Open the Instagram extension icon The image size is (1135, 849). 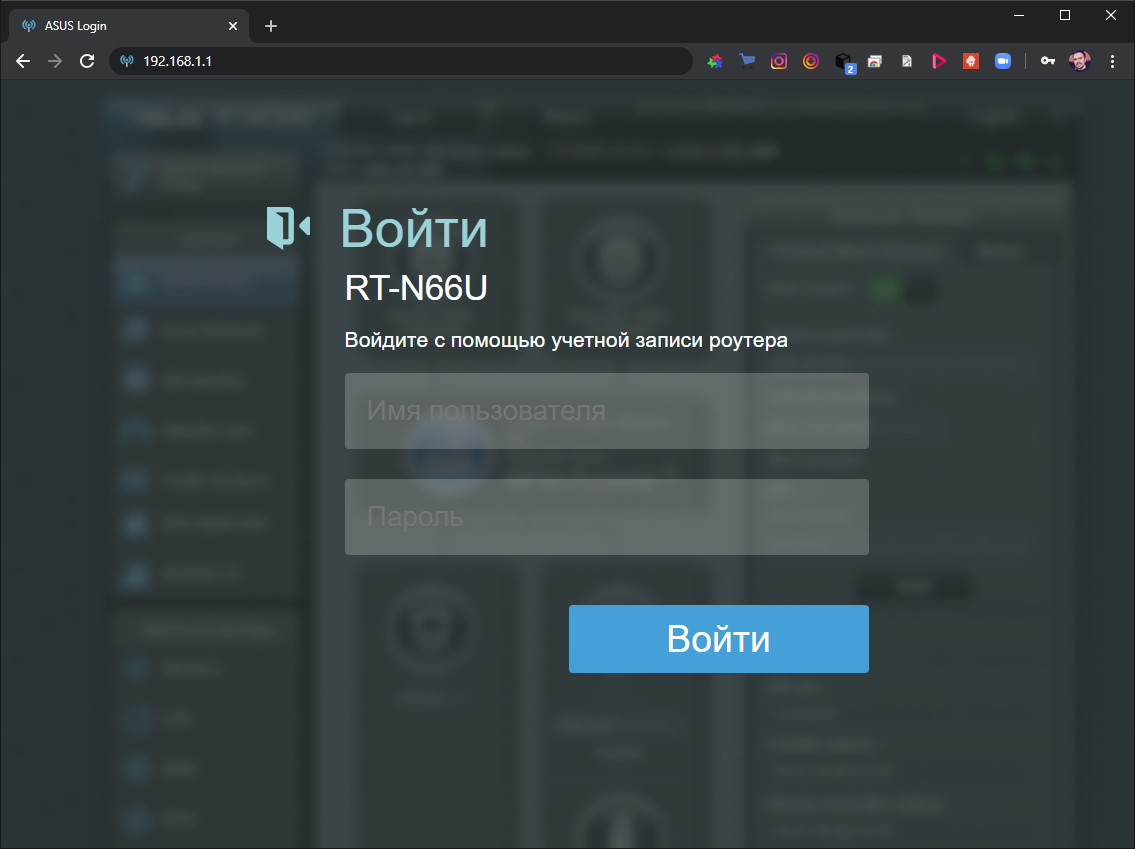(x=779, y=62)
